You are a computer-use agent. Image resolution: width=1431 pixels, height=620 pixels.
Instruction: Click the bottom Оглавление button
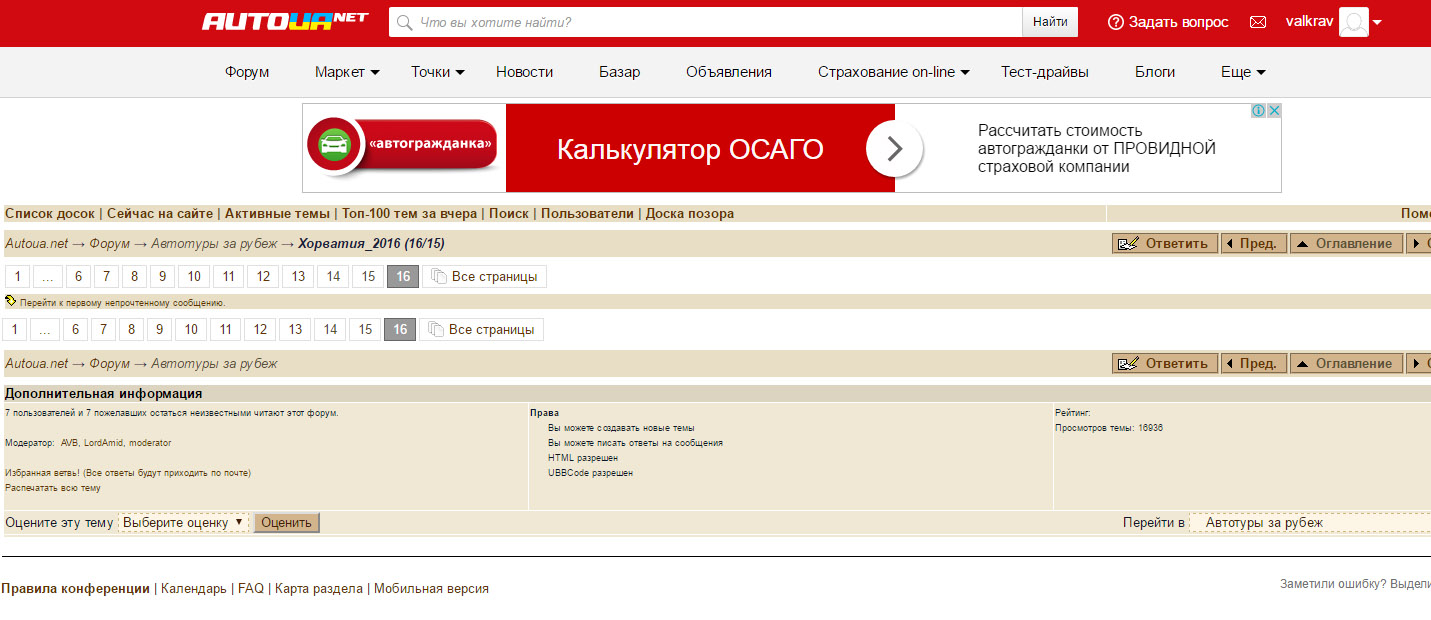[x=1345, y=364]
